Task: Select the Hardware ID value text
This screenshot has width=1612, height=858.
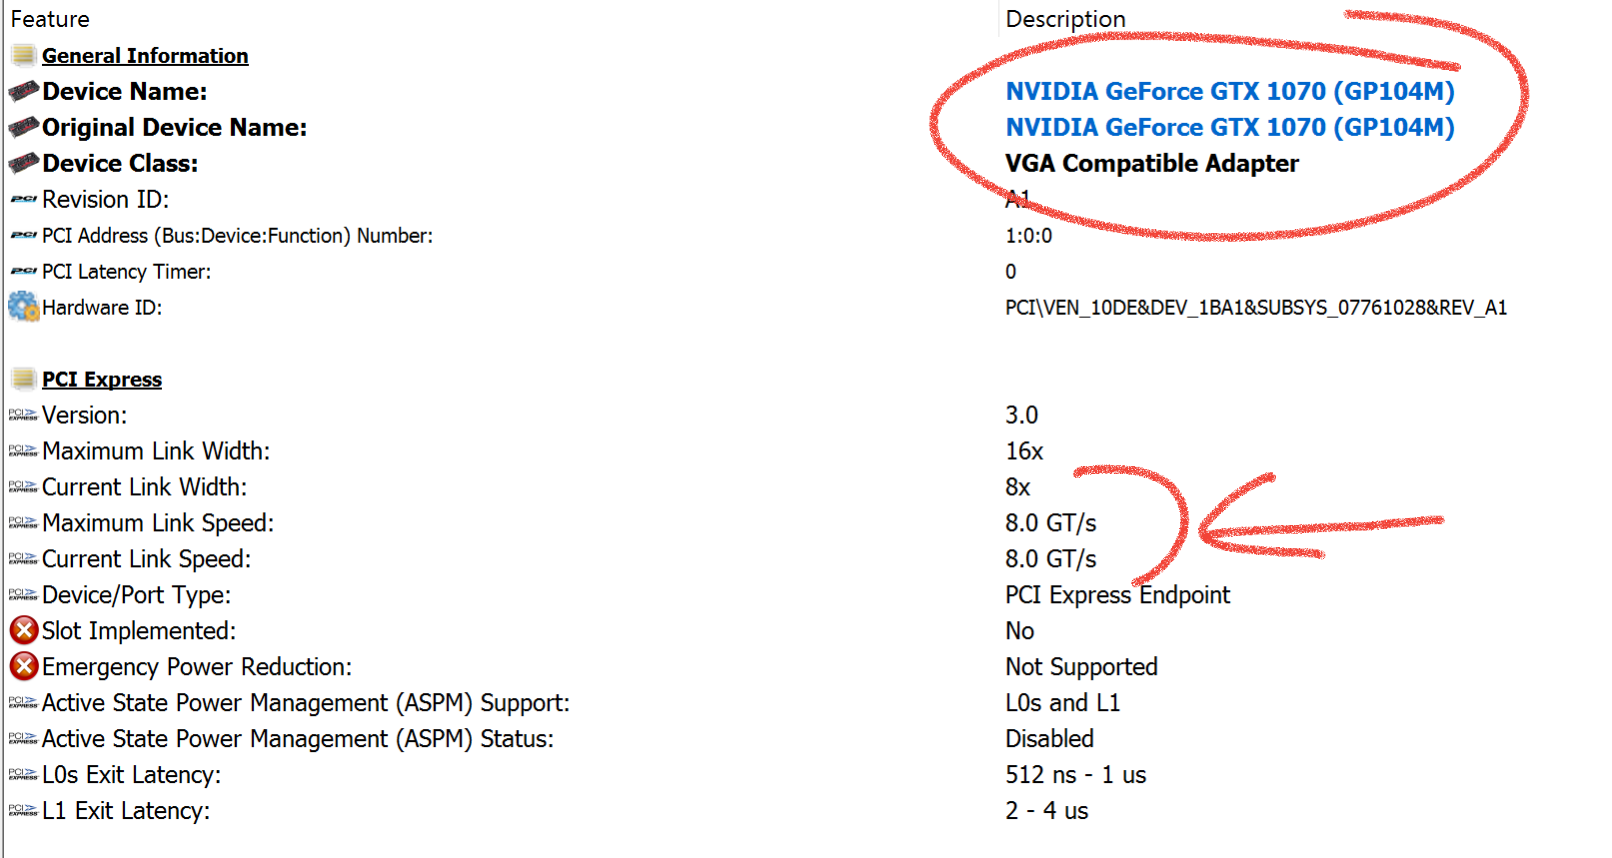Action: pos(1255,308)
